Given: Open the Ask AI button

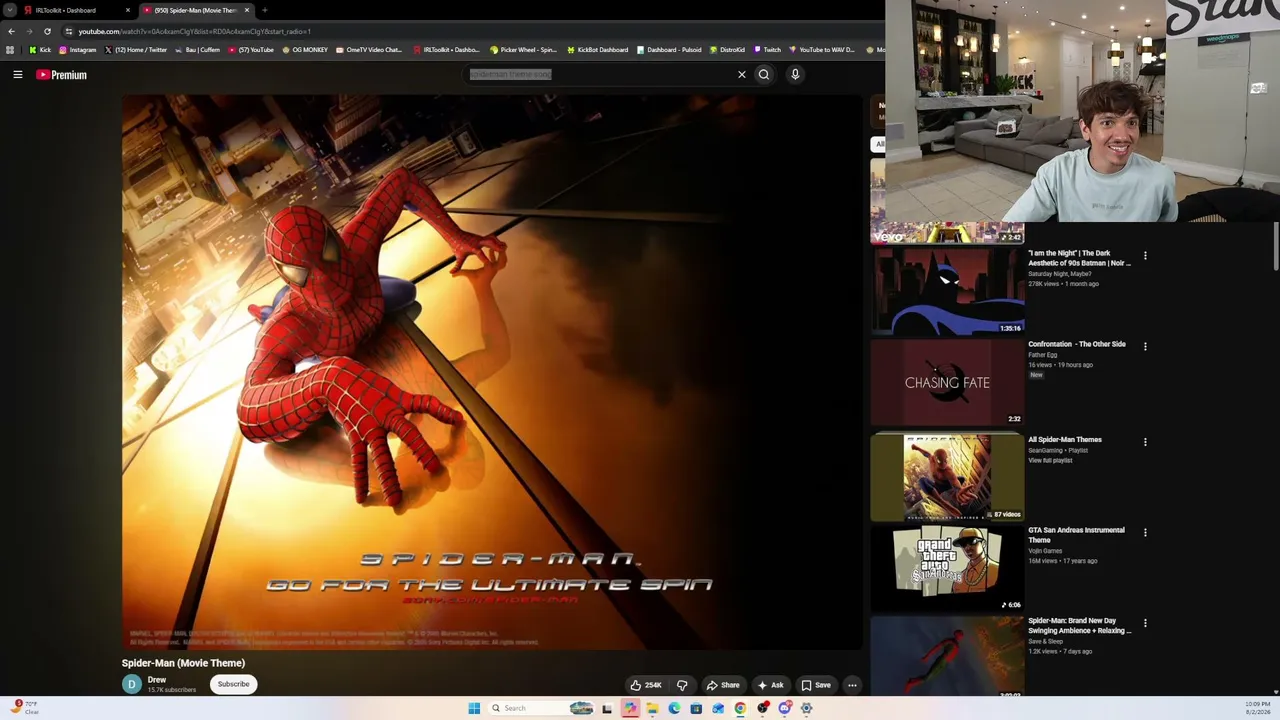Looking at the screenshot, I should click(770, 685).
